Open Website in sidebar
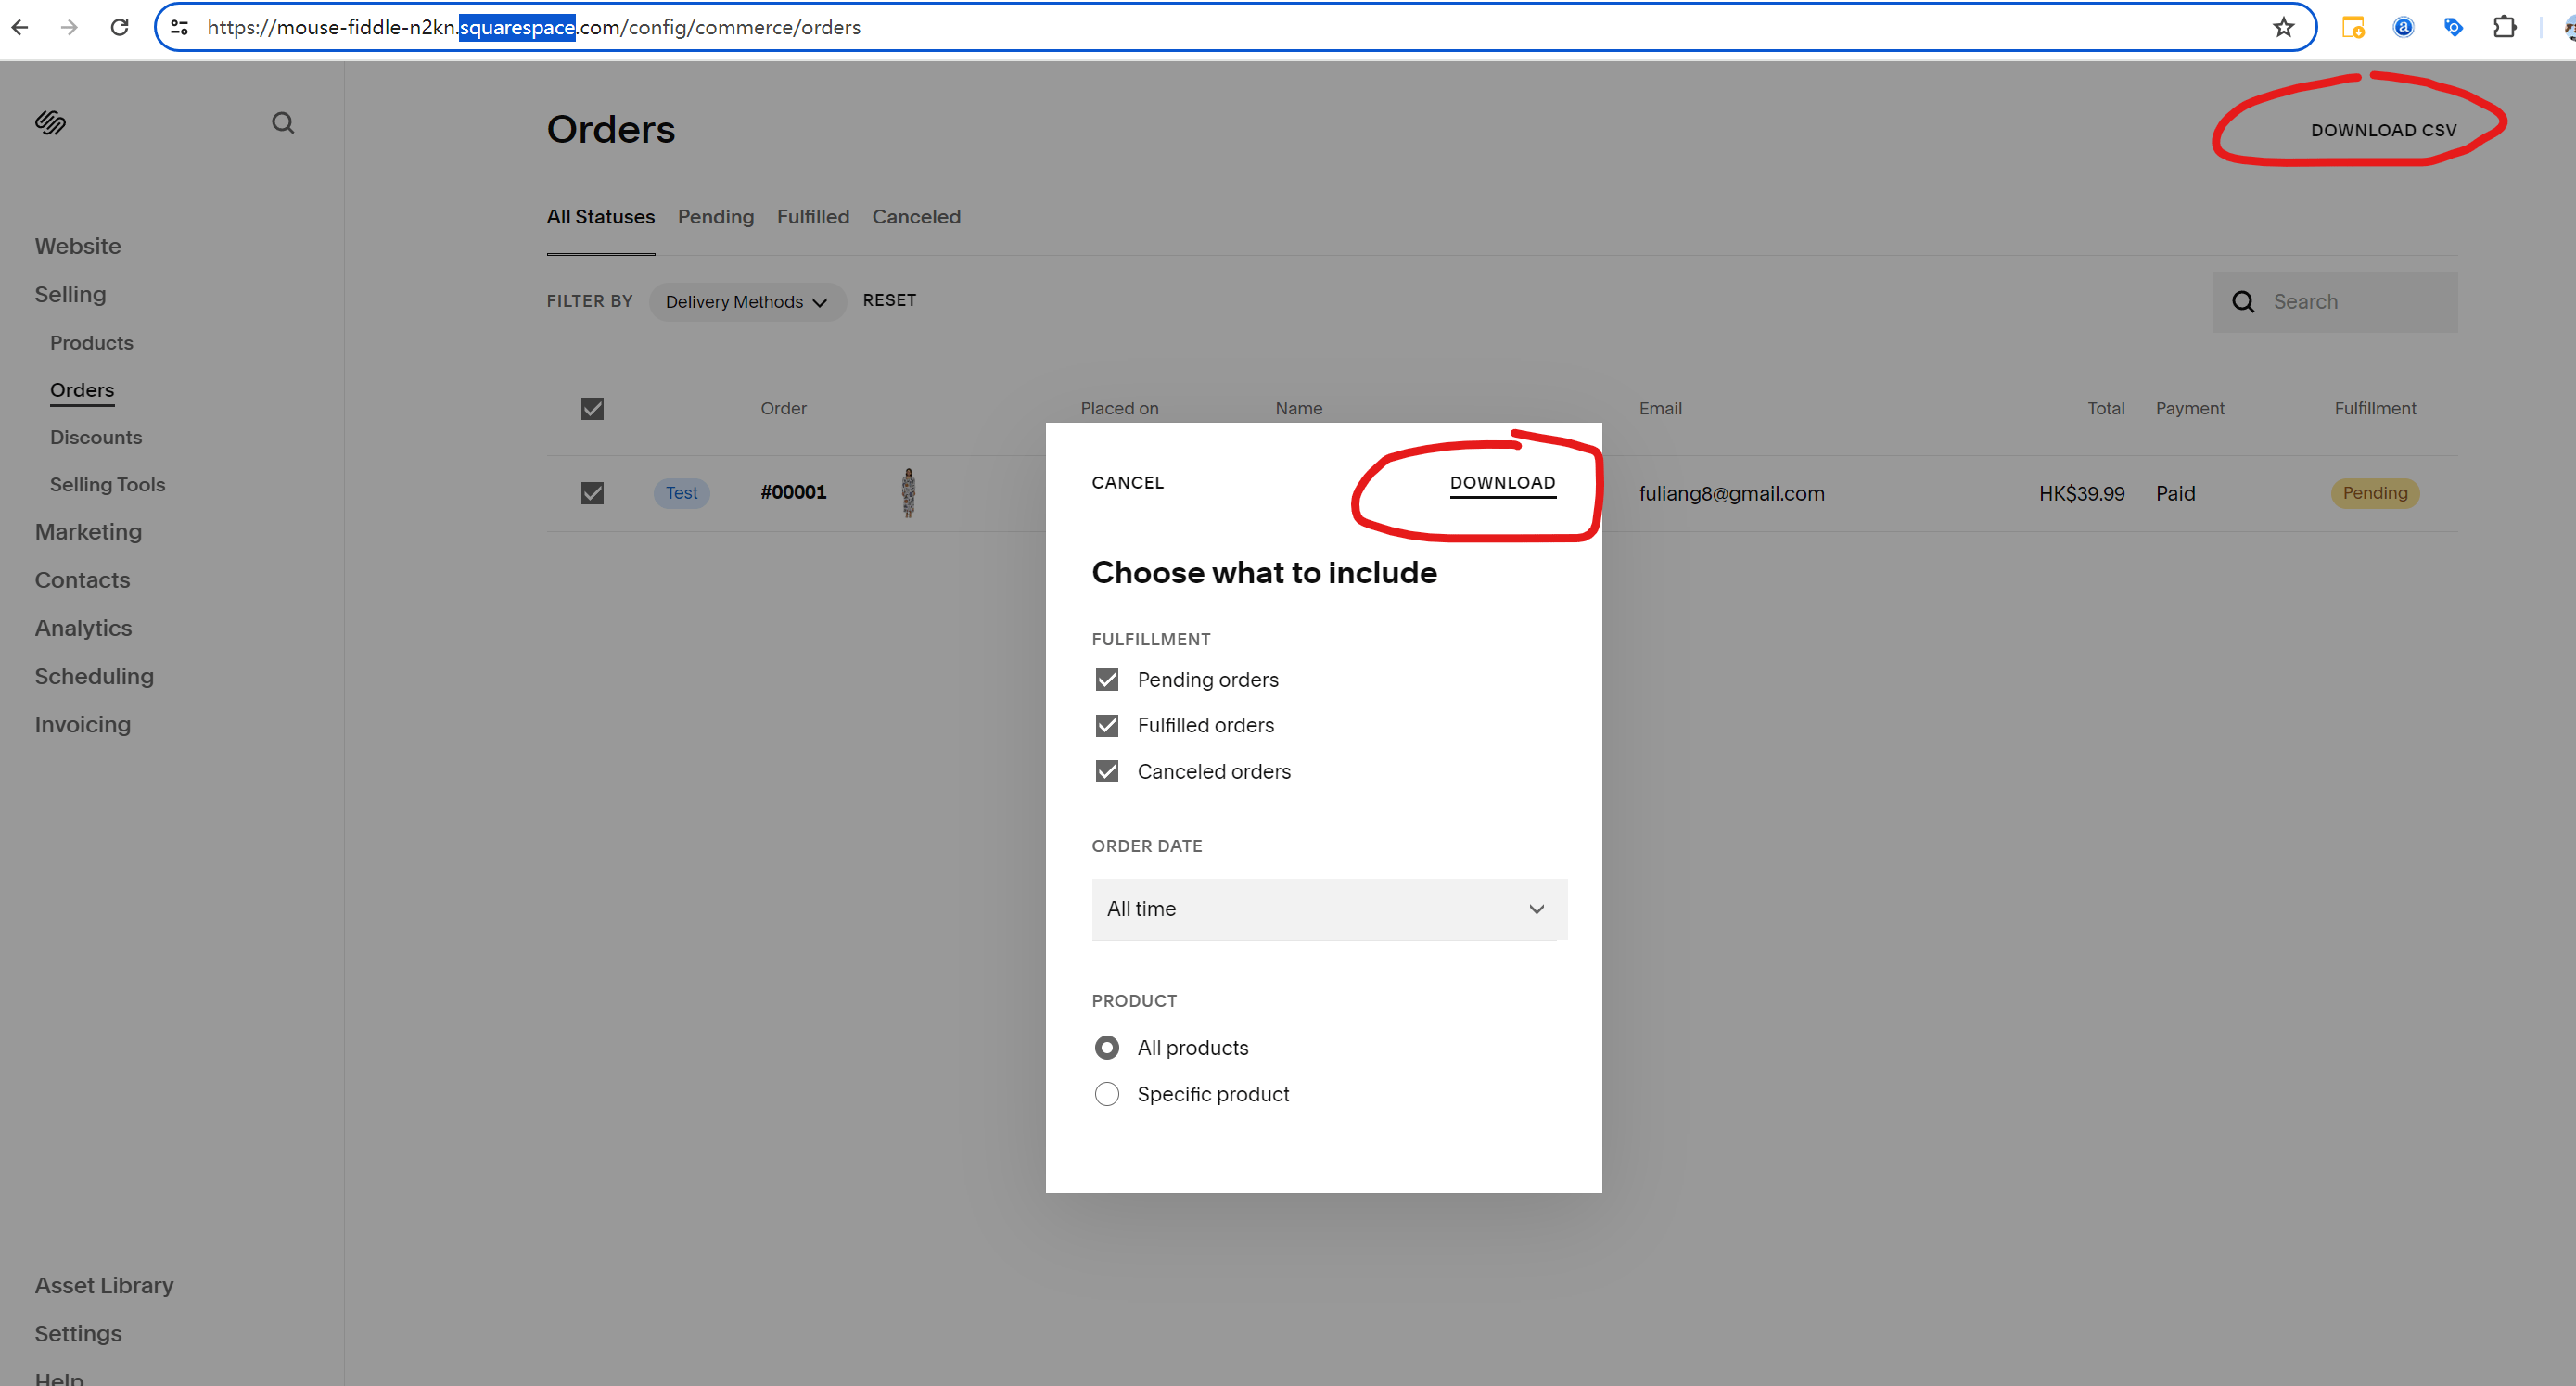 point(78,246)
